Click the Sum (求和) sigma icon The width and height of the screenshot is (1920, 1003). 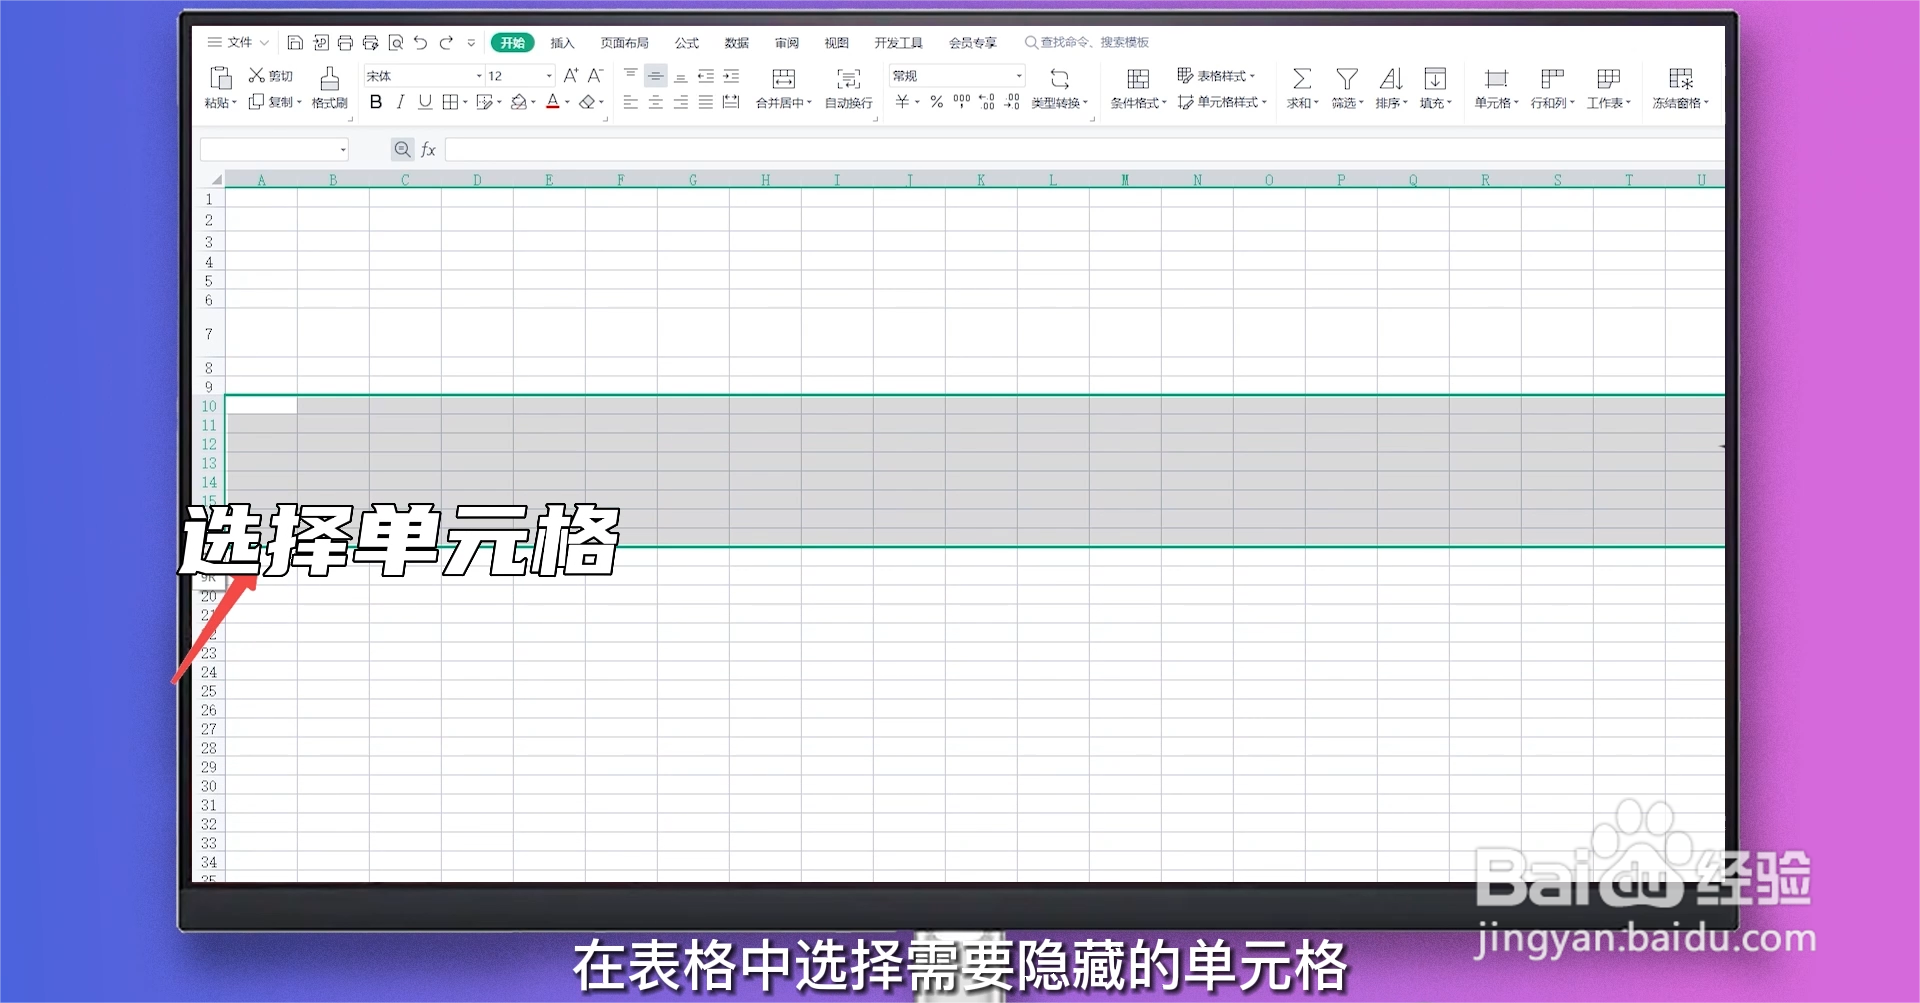coord(1301,79)
